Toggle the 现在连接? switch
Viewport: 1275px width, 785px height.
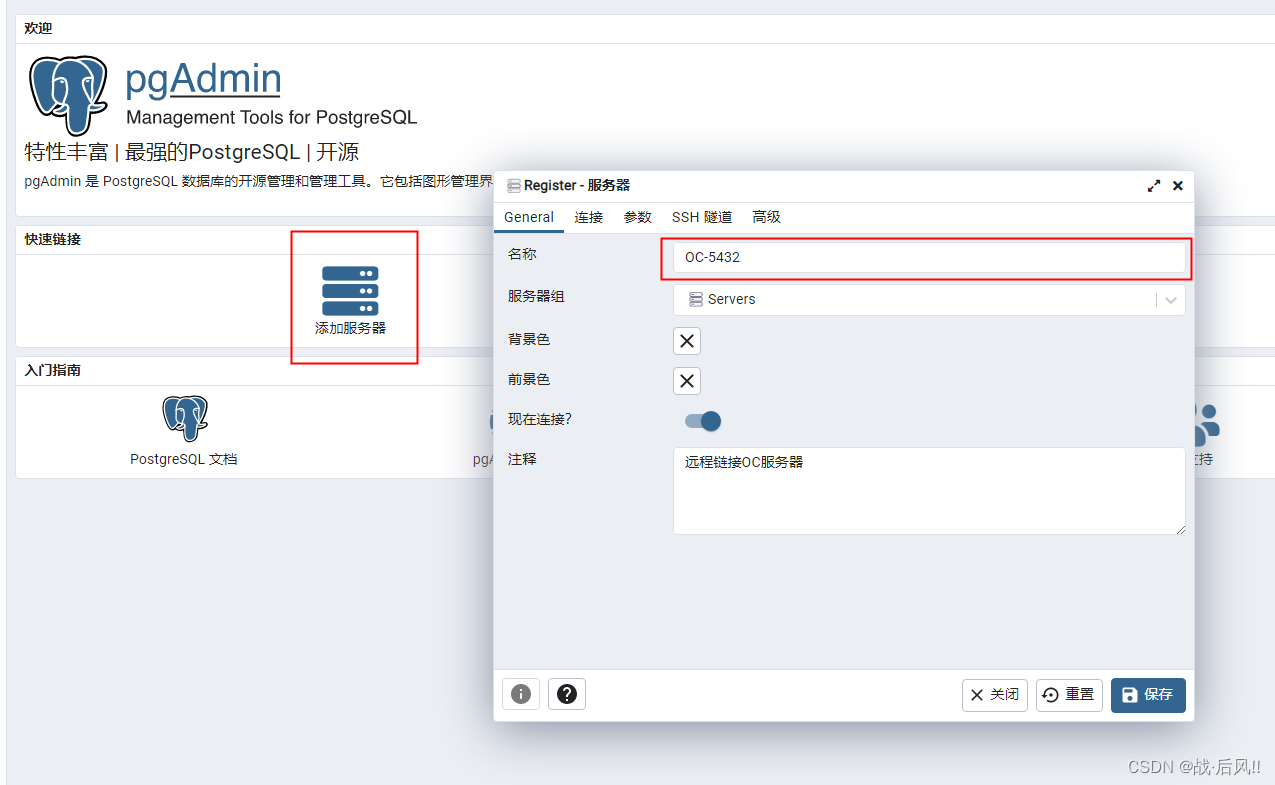pyautogui.click(x=703, y=421)
